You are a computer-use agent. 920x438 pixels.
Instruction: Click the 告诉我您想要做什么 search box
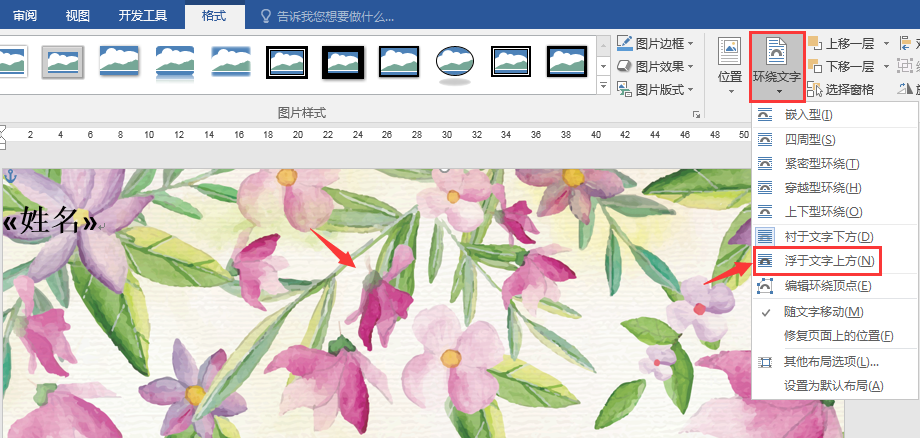[x=335, y=16]
